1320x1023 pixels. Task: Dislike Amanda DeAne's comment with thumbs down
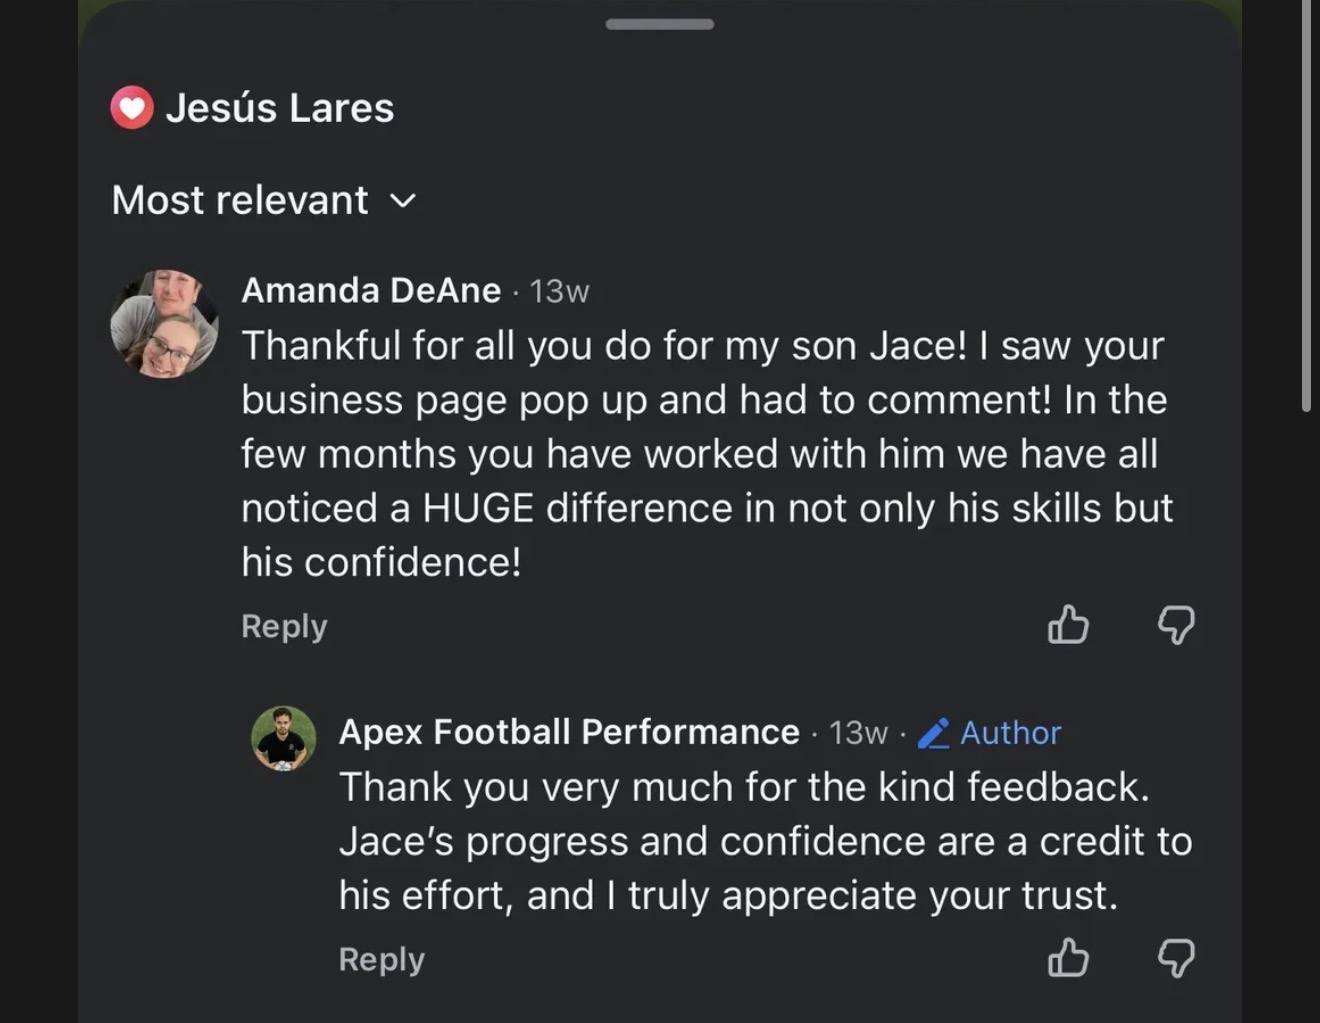pyautogui.click(x=1176, y=625)
